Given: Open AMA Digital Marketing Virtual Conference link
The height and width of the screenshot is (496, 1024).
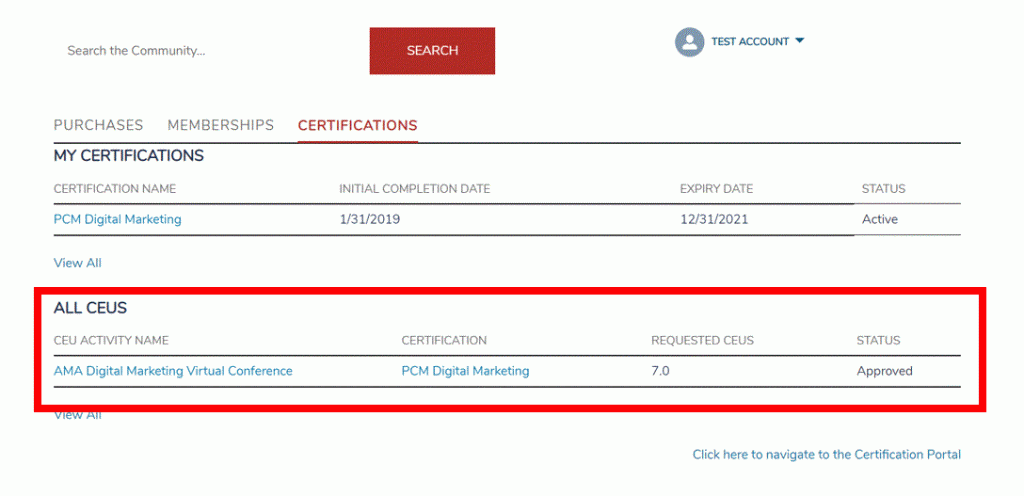Looking at the screenshot, I should click(173, 371).
